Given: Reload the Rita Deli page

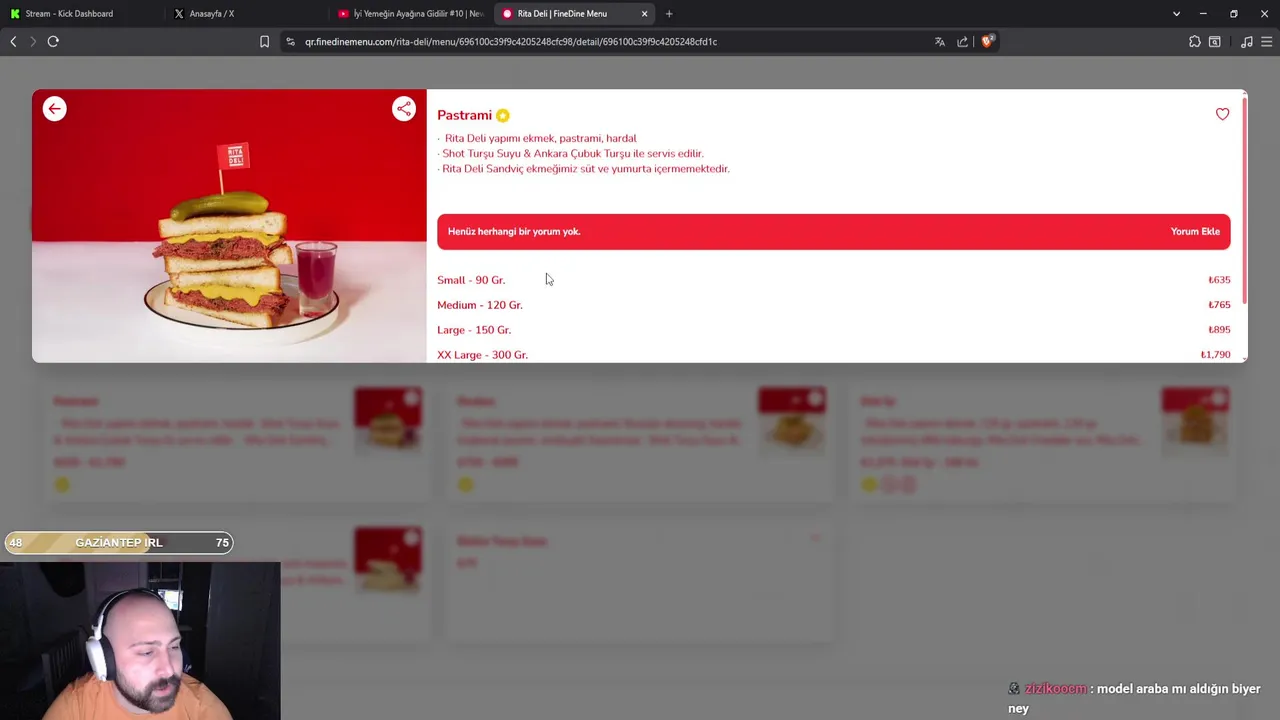Looking at the screenshot, I should tap(53, 41).
